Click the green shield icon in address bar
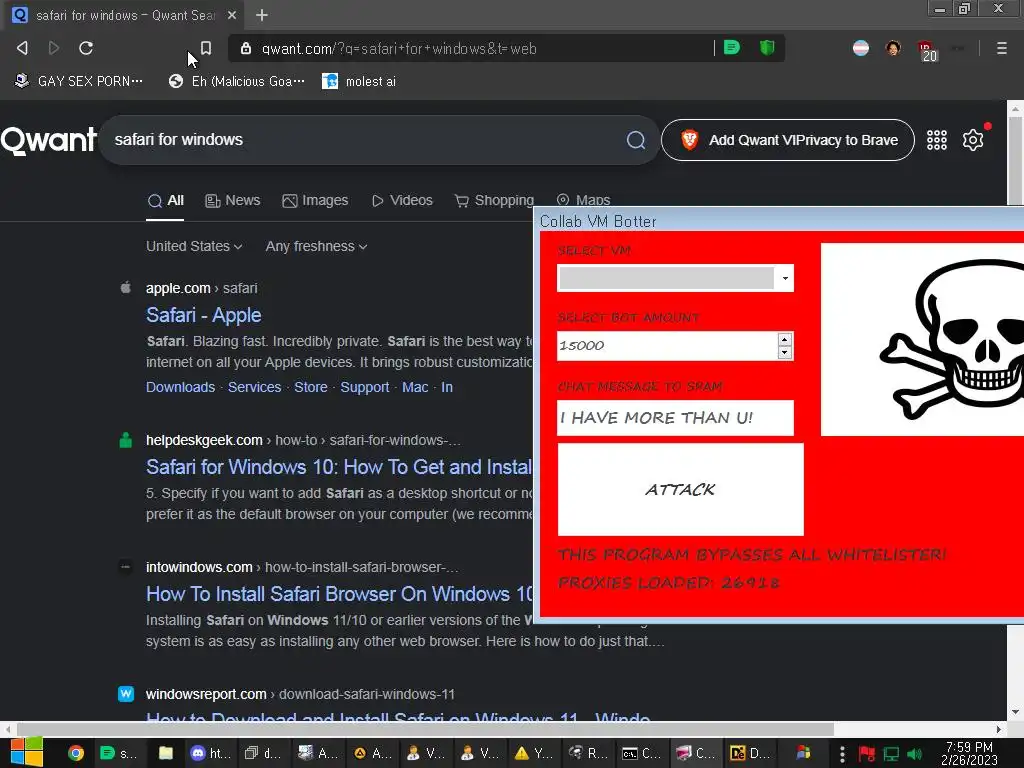The image size is (1024, 768). (x=767, y=48)
